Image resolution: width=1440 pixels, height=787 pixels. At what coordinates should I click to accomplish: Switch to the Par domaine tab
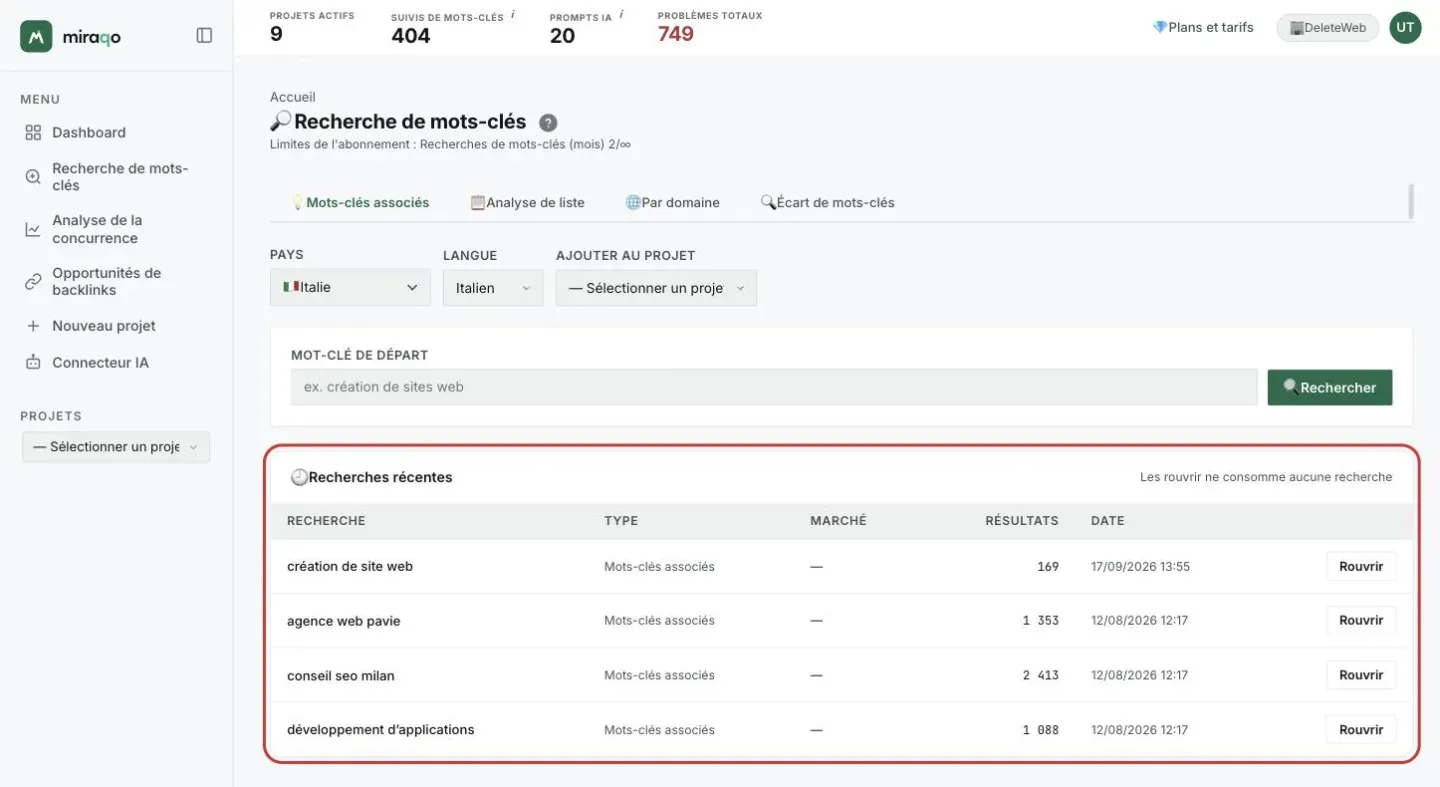tap(672, 202)
